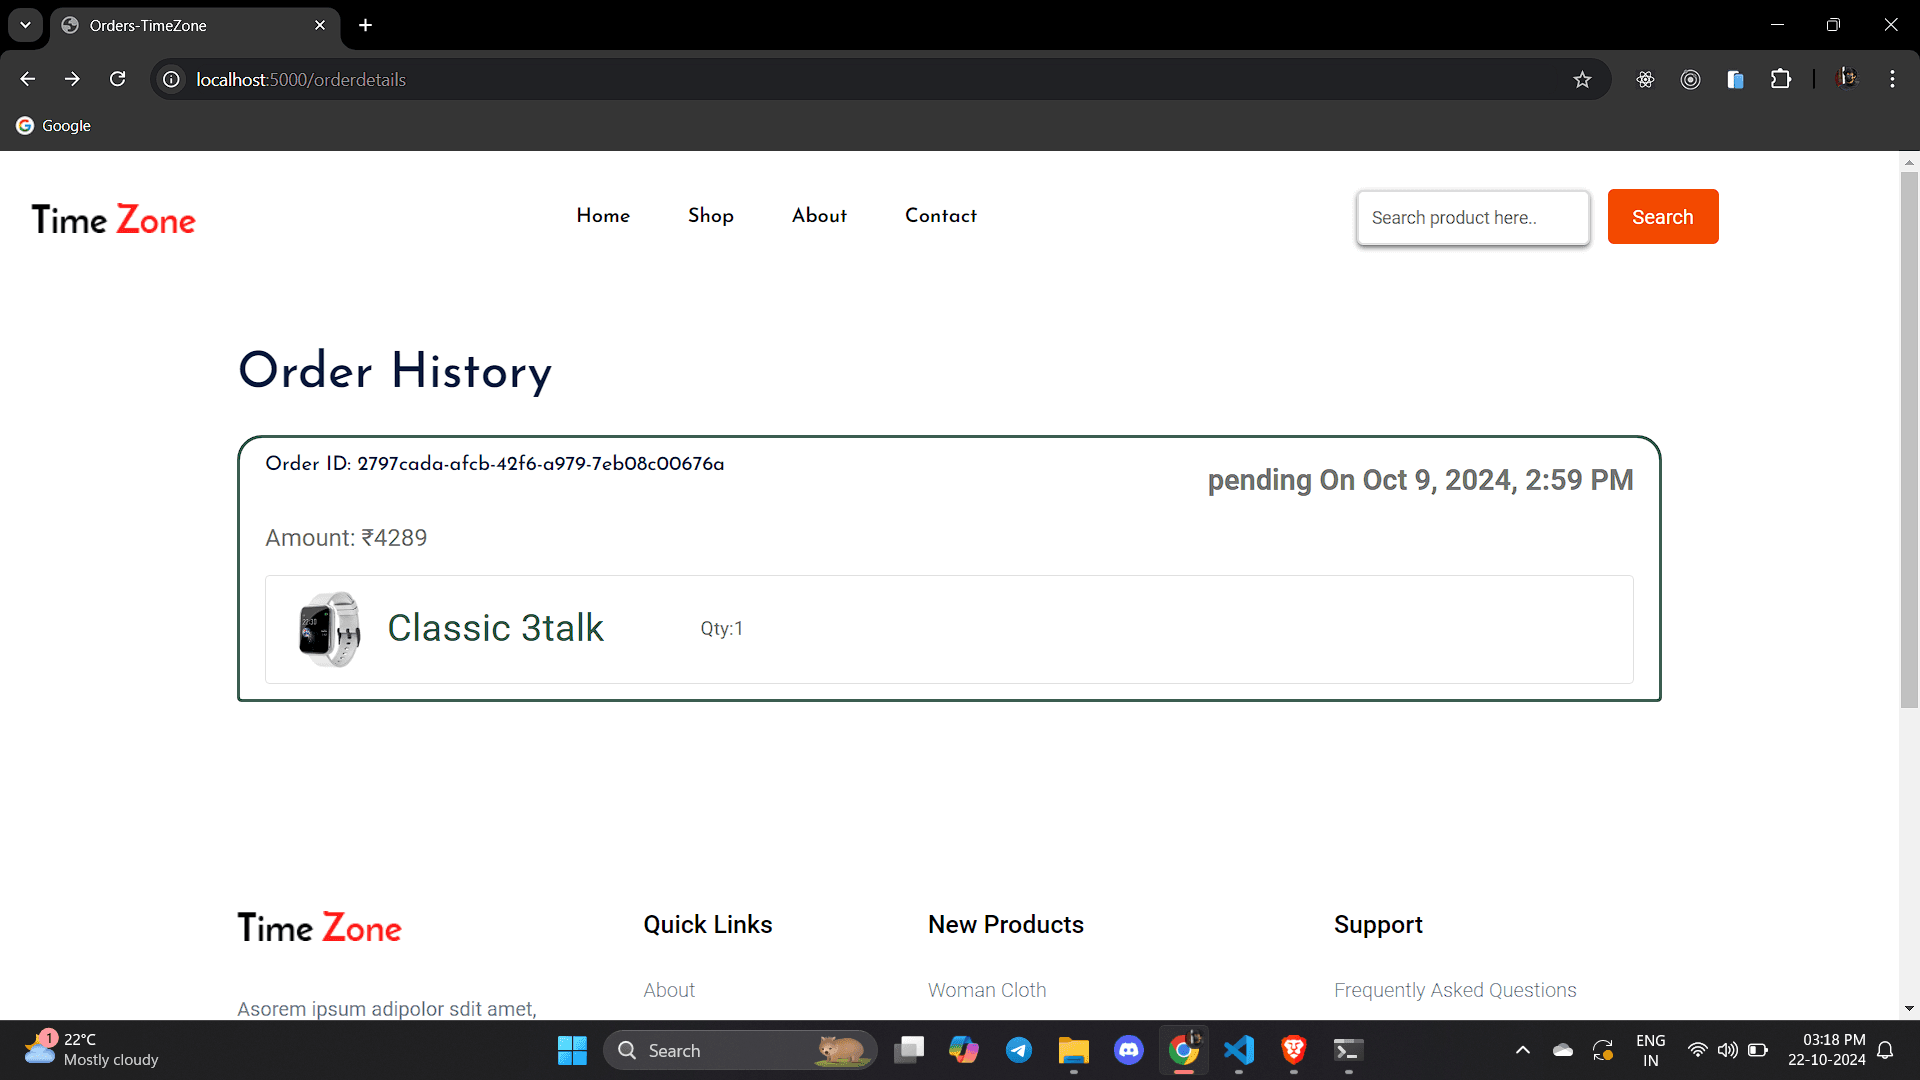
Task: View site information icon
Action: [x=172, y=79]
